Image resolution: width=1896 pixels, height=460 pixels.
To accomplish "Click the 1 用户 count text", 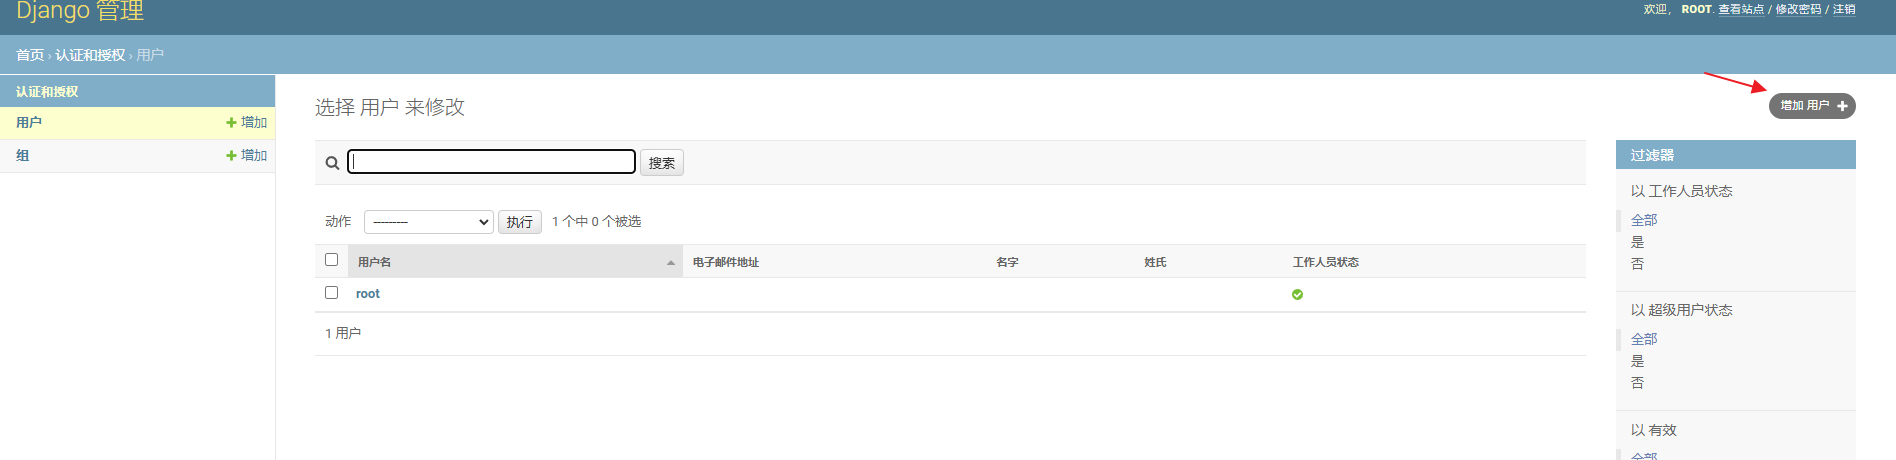I will point(343,333).
